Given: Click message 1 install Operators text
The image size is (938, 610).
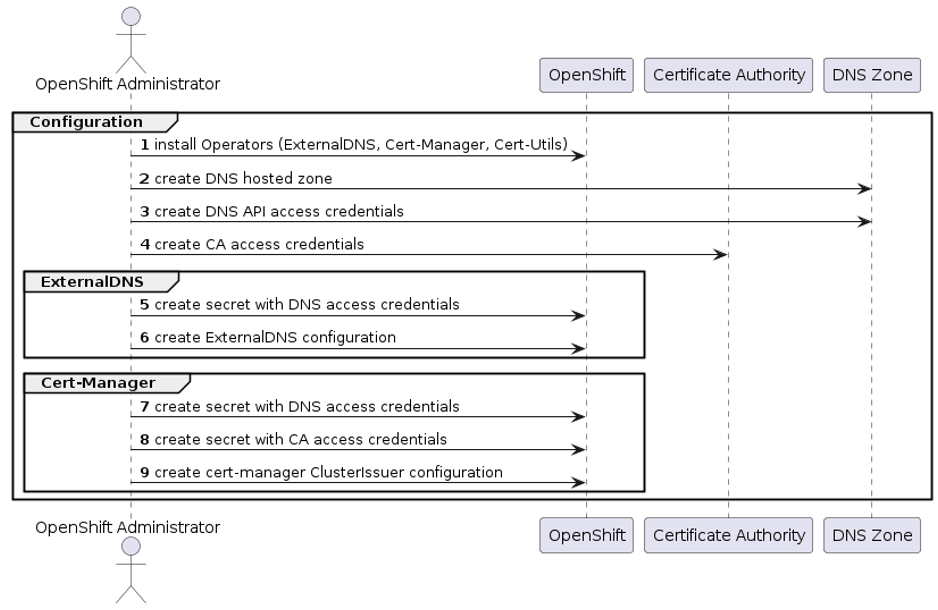Looking at the screenshot, I should tap(354, 145).
